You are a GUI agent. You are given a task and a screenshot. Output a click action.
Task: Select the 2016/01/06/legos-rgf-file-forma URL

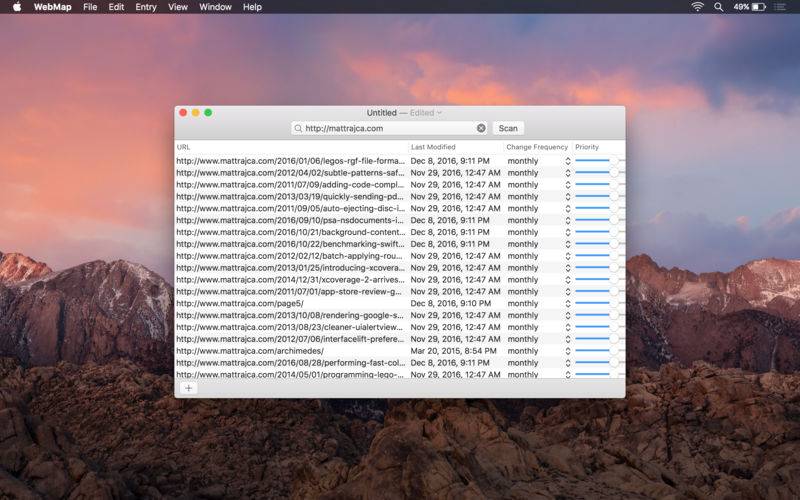(x=290, y=161)
